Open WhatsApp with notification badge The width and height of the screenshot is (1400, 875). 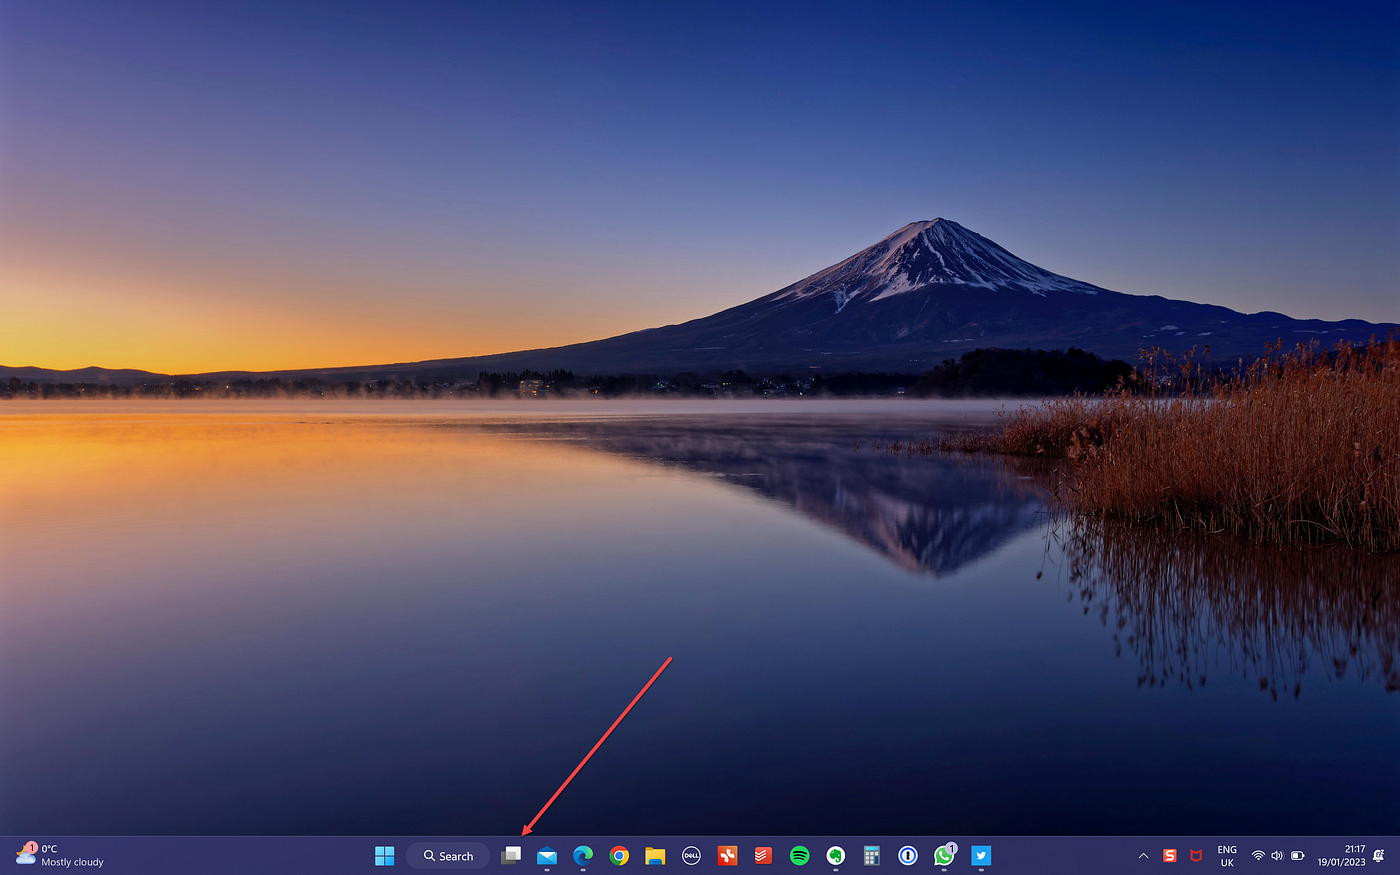pyautogui.click(x=944, y=855)
